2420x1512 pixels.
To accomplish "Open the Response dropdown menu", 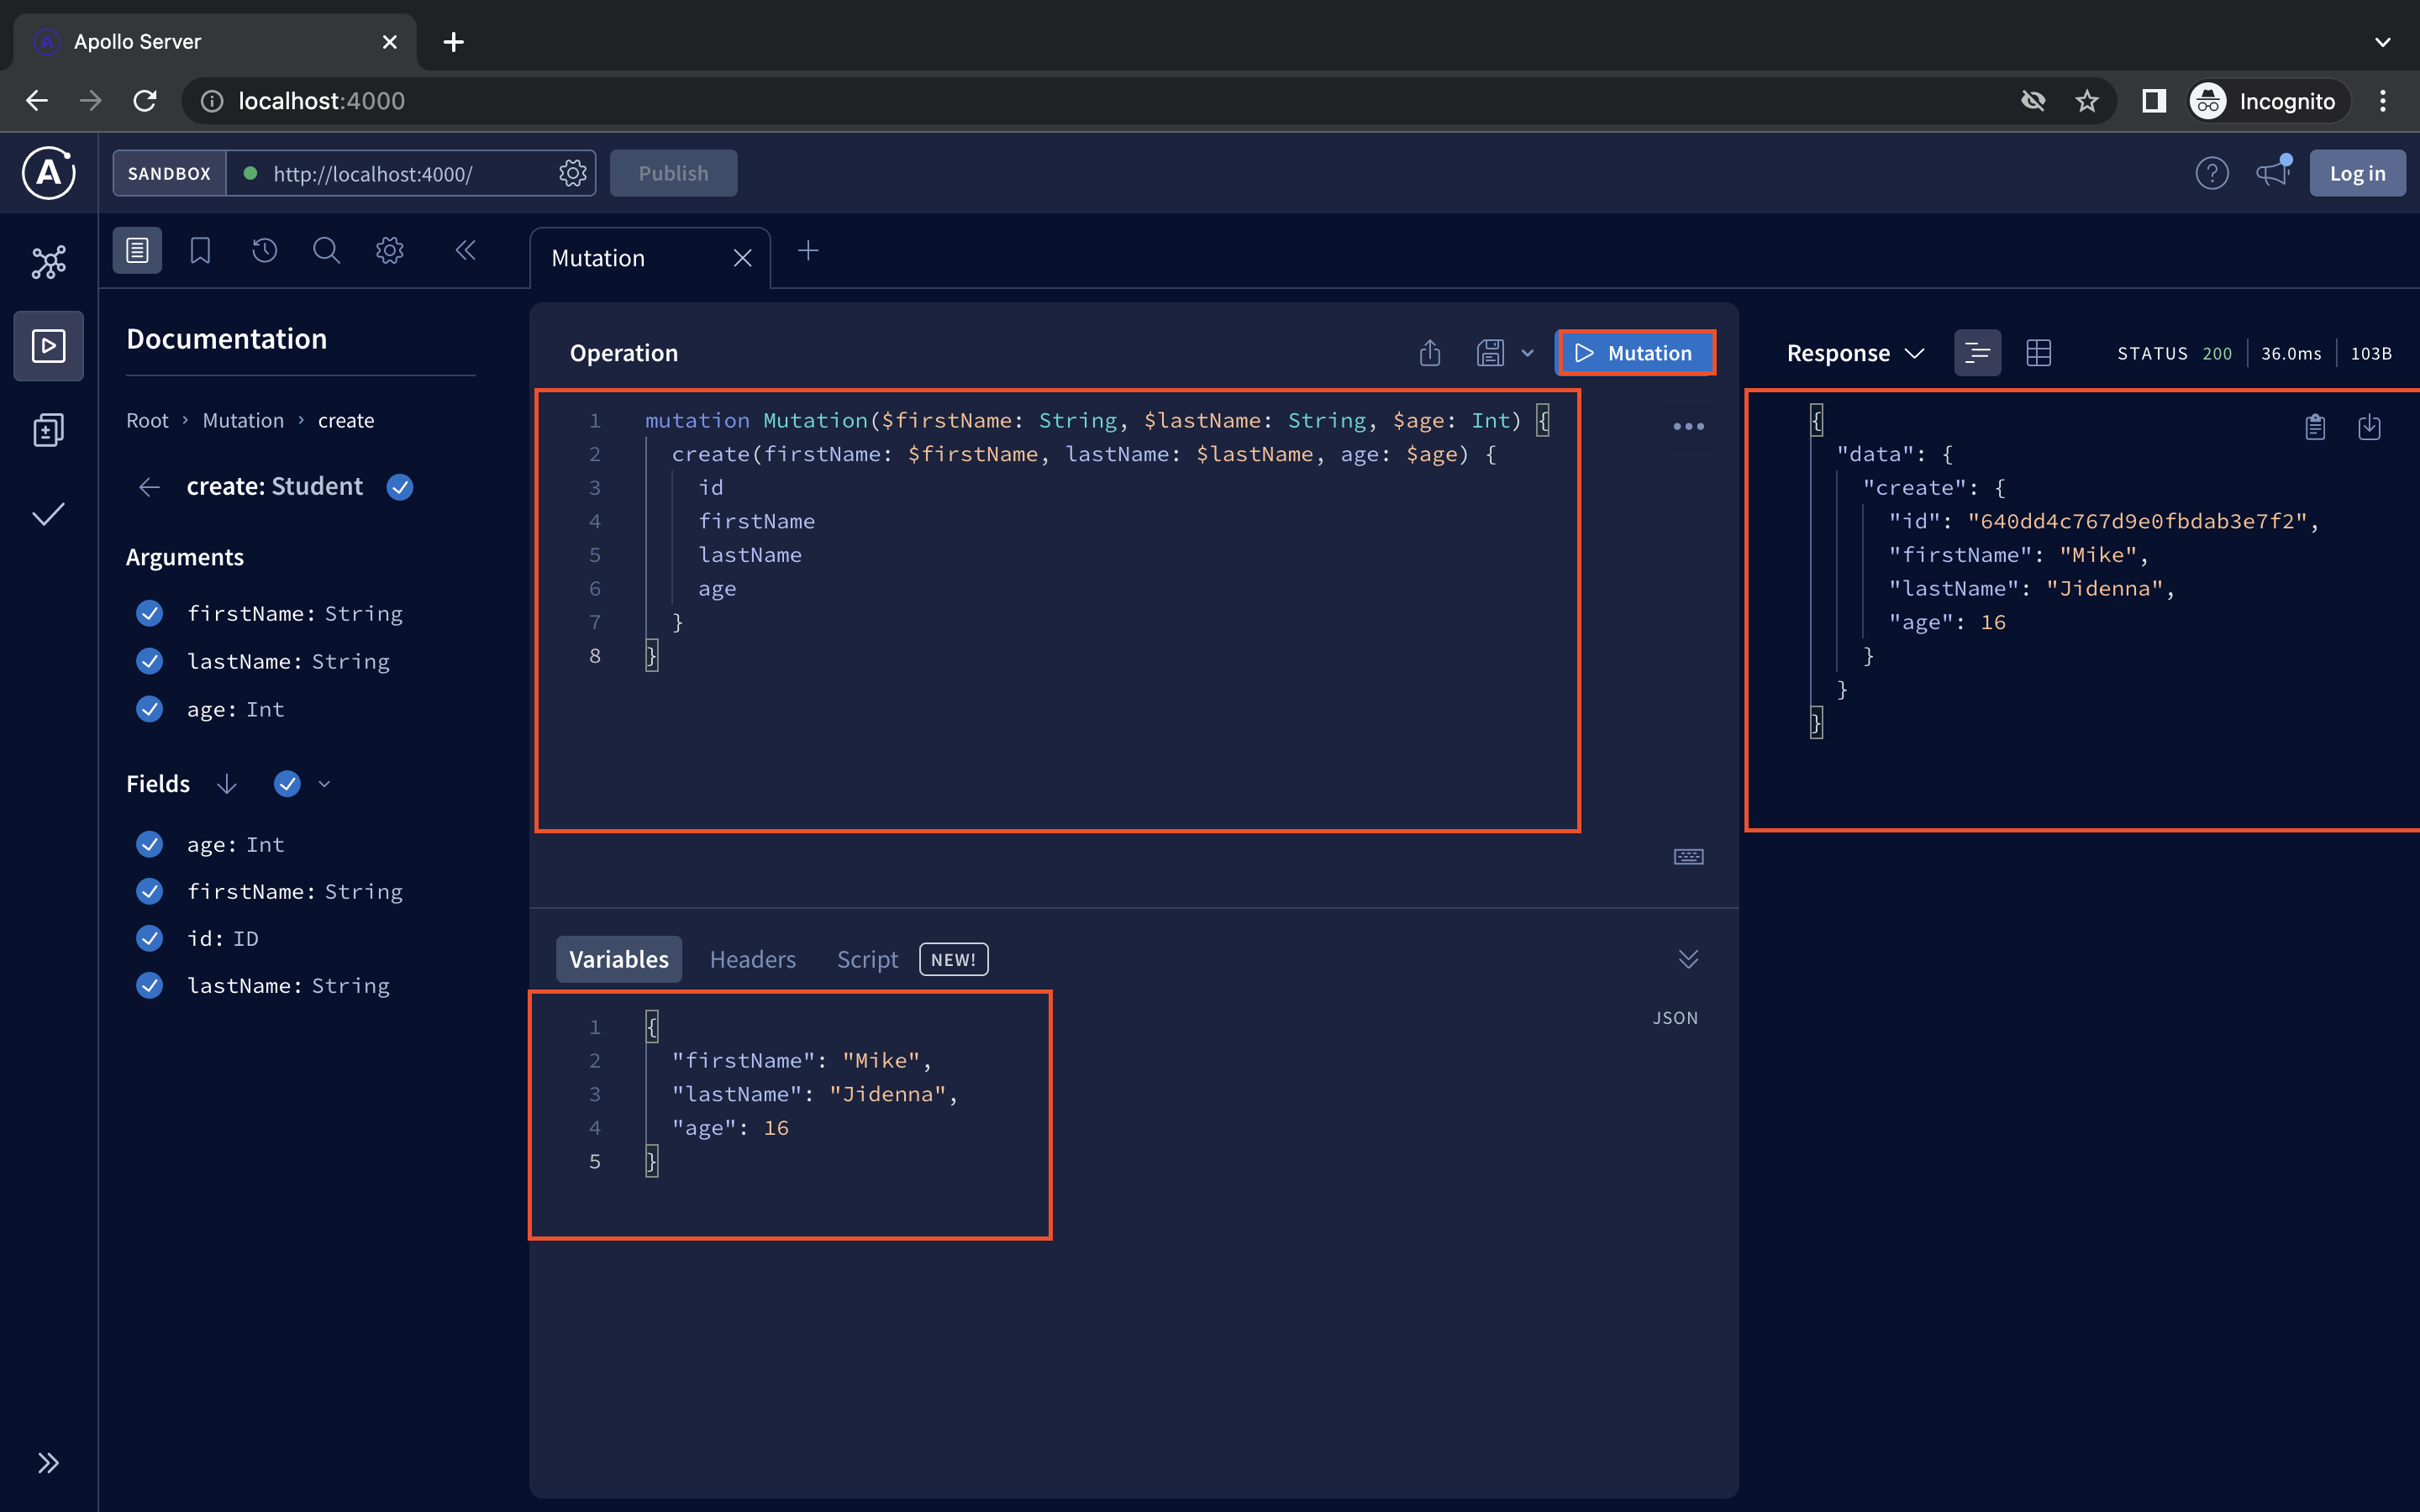I will click(x=1855, y=353).
